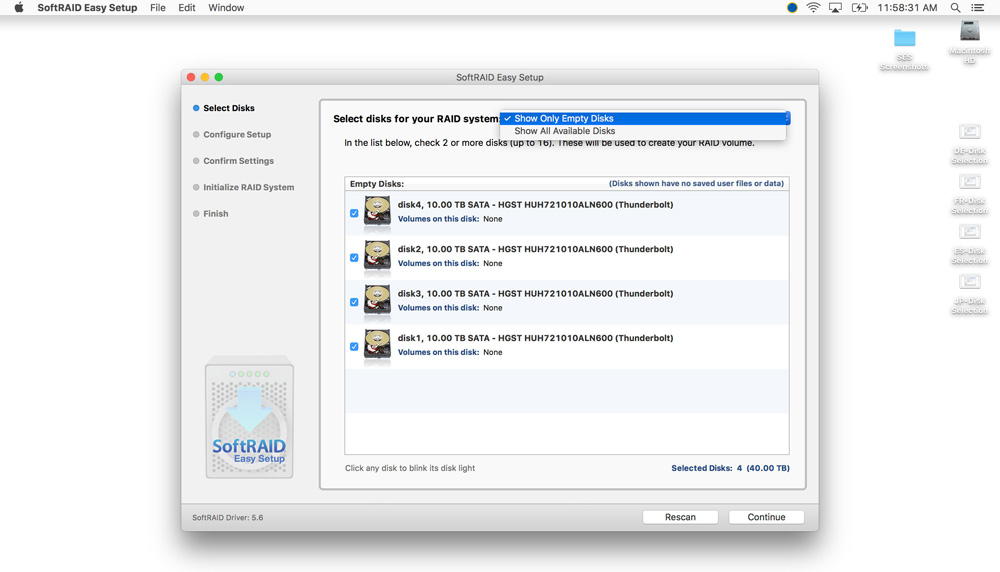The image size is (1000, 572).
Task: Click the disk3 10.00 TB SATA row title
Action: pos(535,294)
